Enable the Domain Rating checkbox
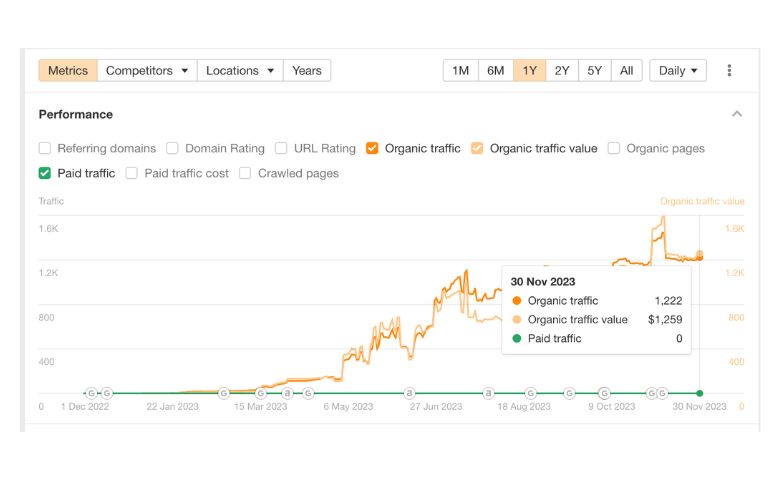This screenshot has width=780, height=480. 172,148
